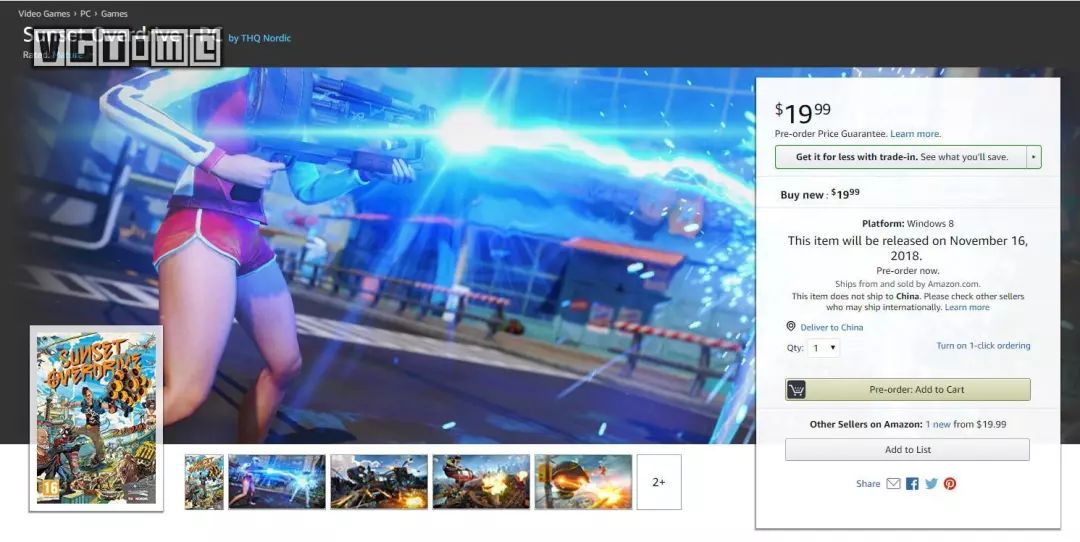The image size is (1080, 542).
Task: Open Learn more about Pre-order Price Guarantee
Action: click(915, 134)
